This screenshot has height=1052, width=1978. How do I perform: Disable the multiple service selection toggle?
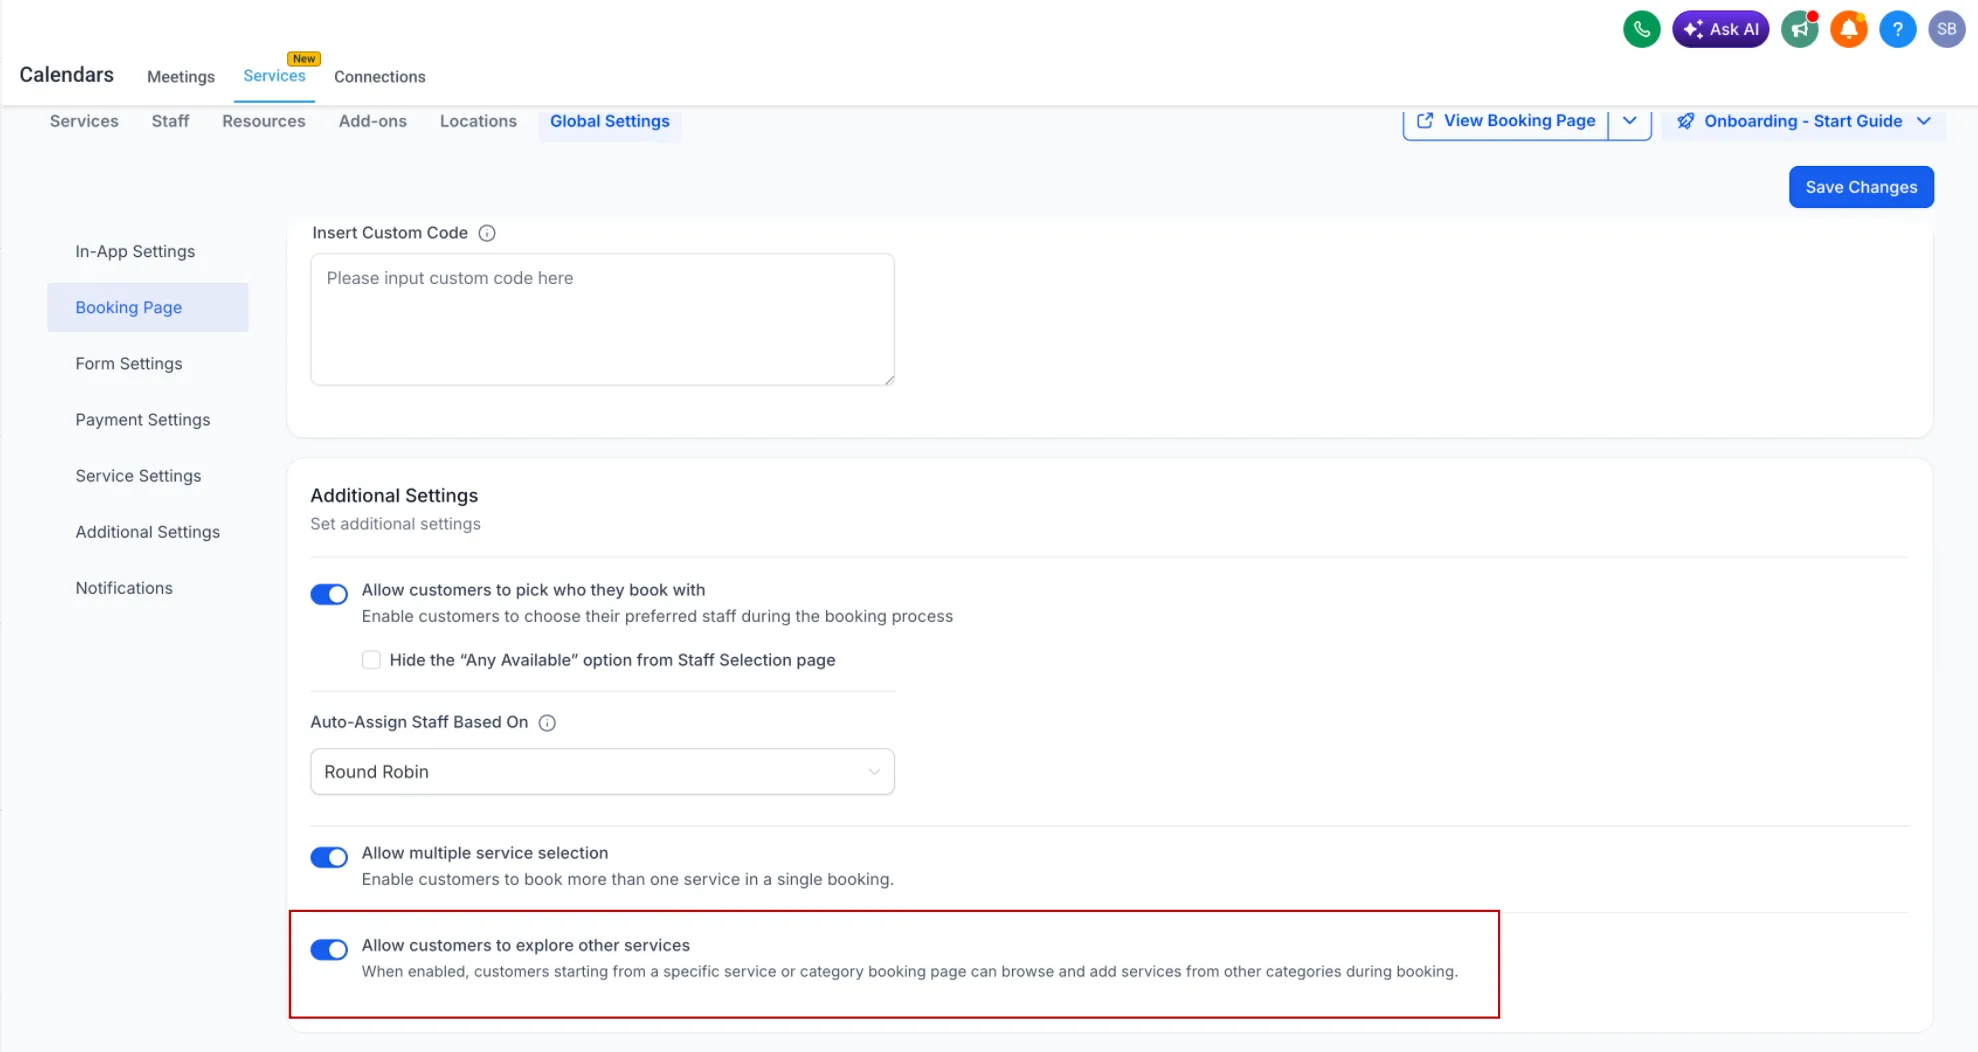pos(328,857)
